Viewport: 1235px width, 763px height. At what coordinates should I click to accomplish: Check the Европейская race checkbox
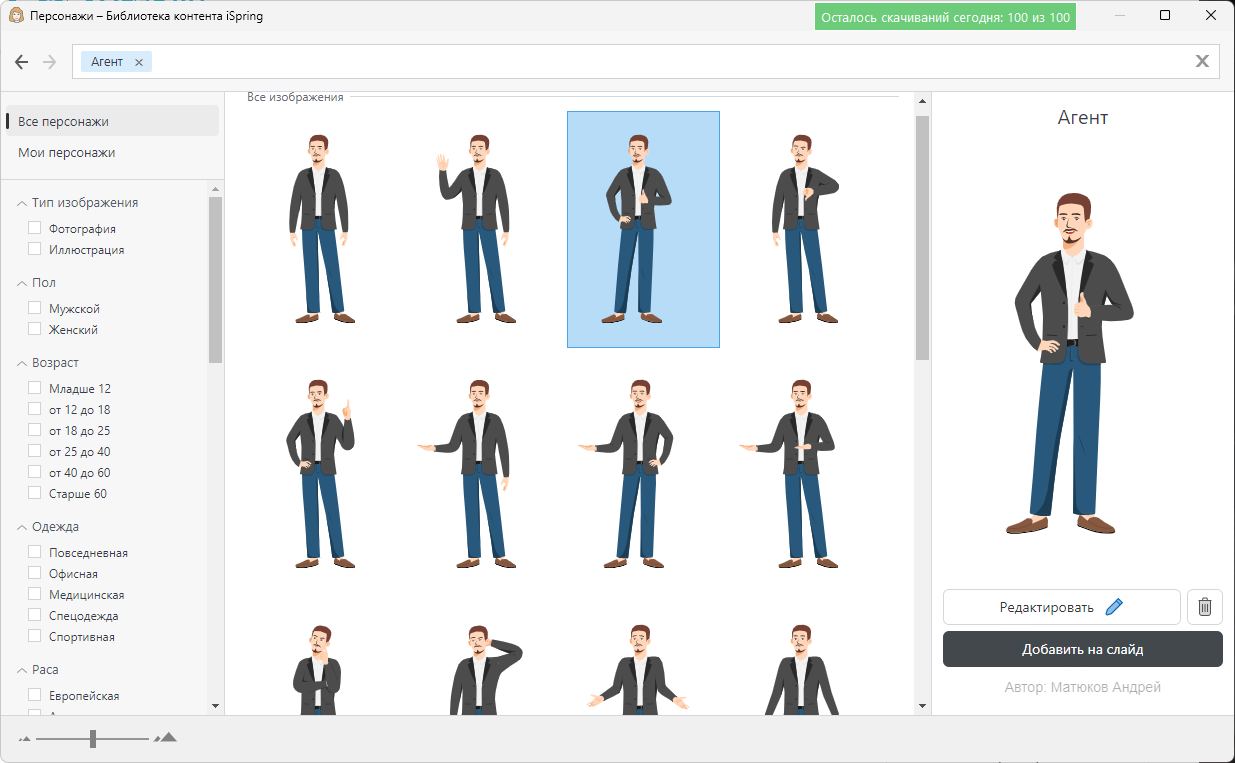[x=35, y=695]
